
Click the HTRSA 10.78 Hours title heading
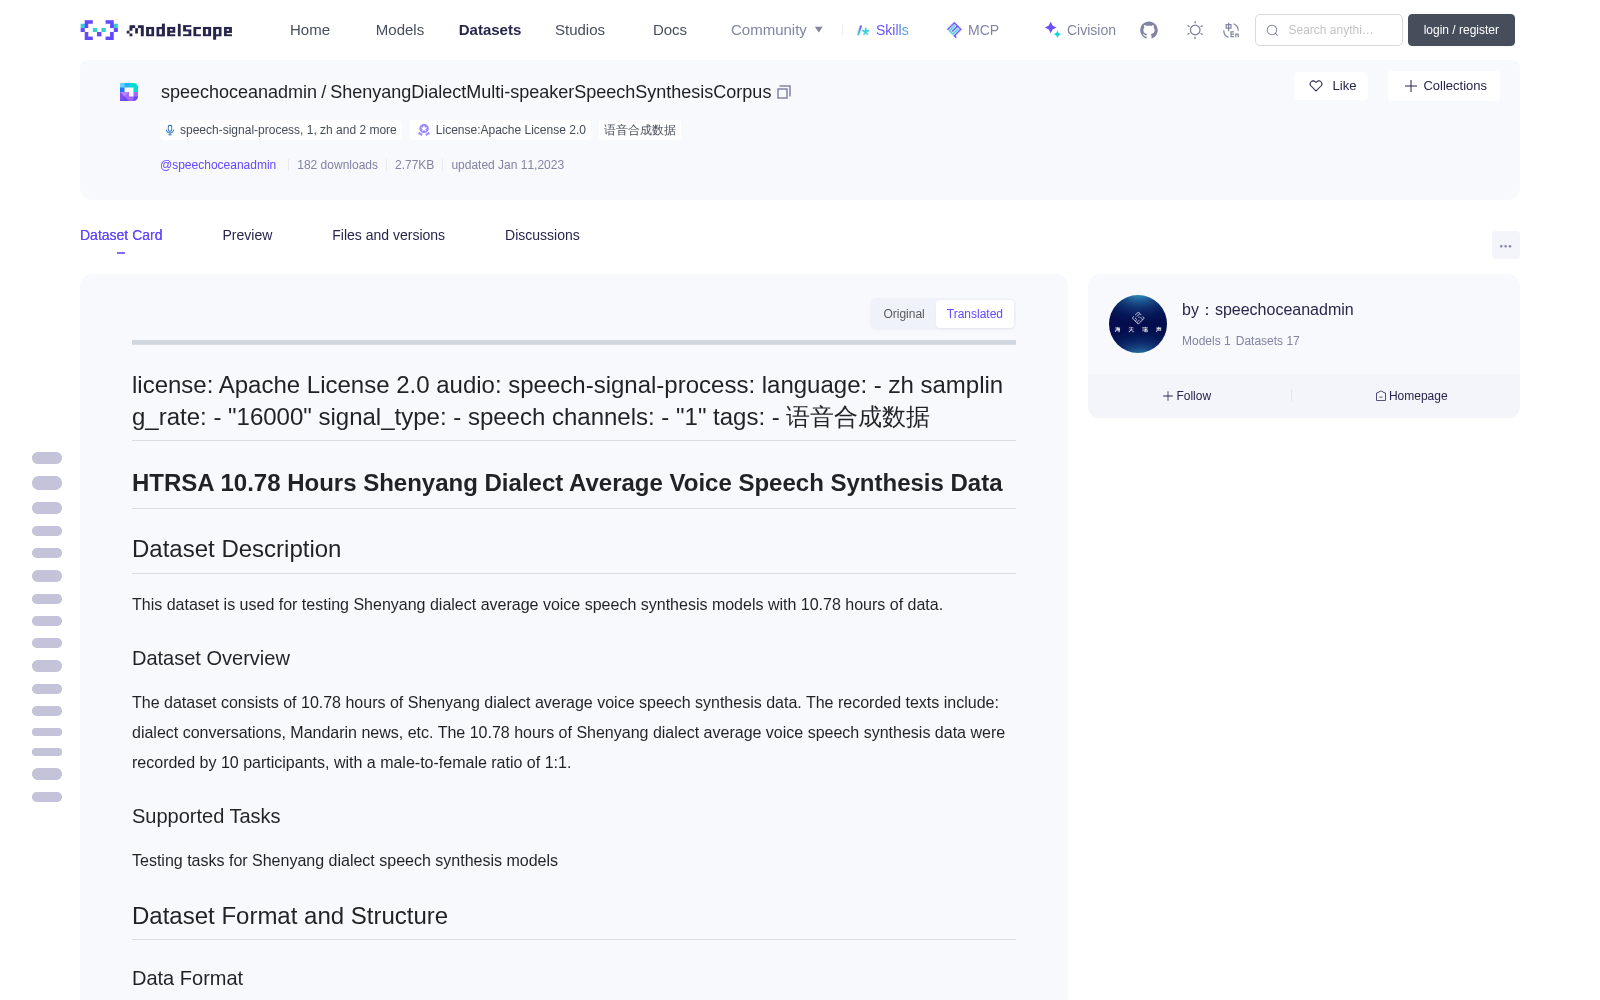567,483
